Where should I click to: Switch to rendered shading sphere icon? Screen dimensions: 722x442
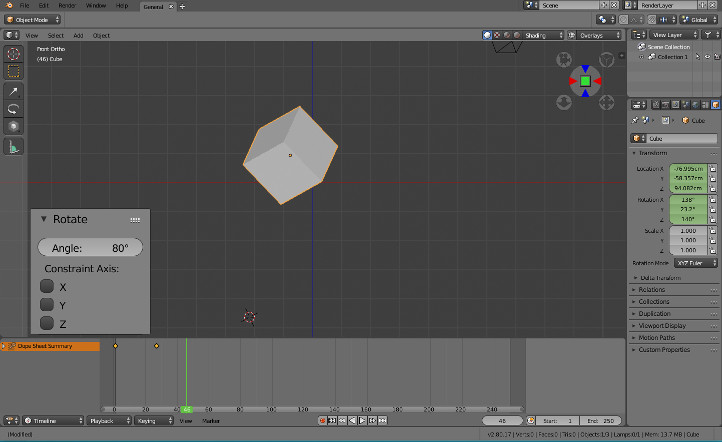517,35
